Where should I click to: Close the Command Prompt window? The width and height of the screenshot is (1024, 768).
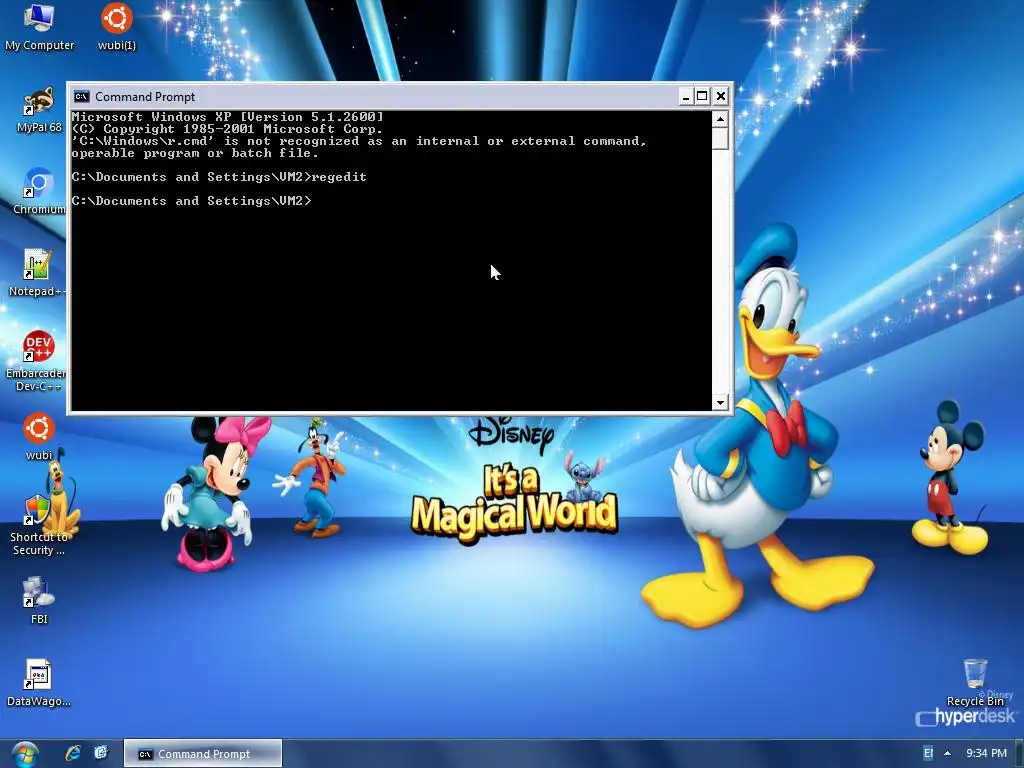point(720,97)
